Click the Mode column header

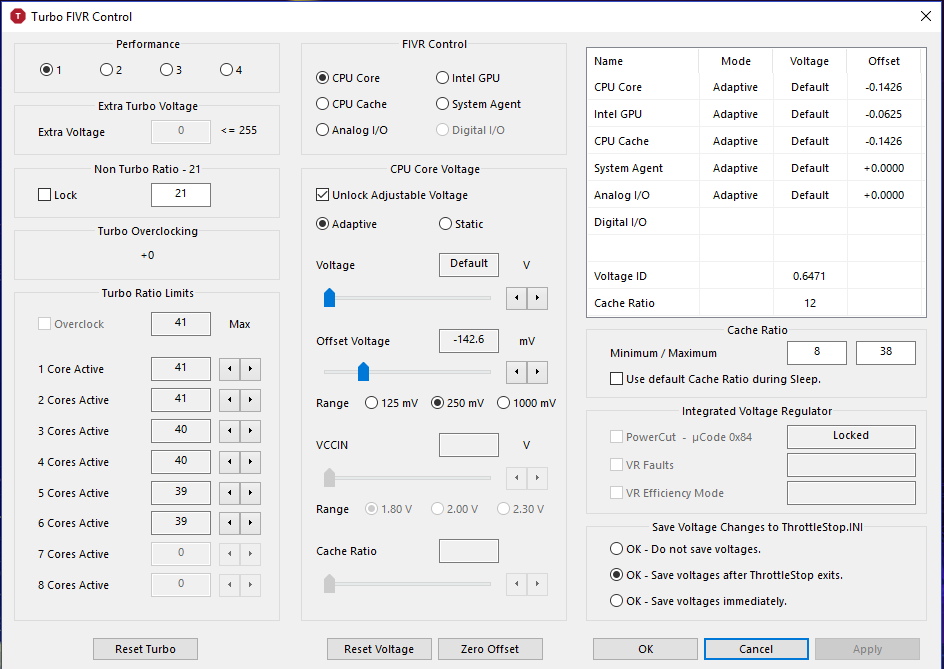pyautogui.click(x=736, y=61)
